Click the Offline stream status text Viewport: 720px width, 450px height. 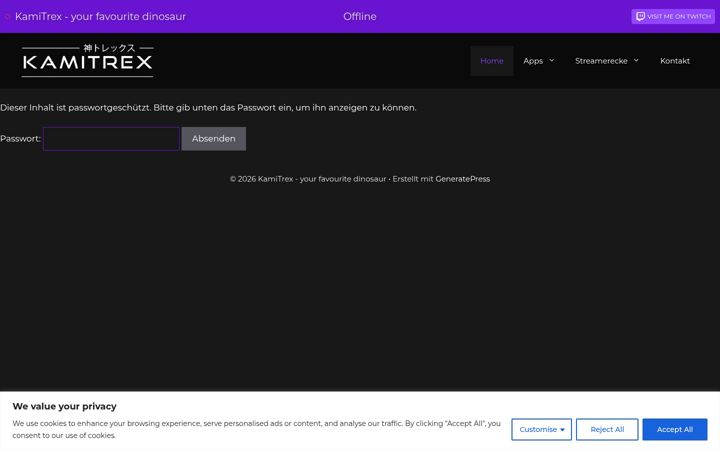pyautogui.click(x=360, y=17)
